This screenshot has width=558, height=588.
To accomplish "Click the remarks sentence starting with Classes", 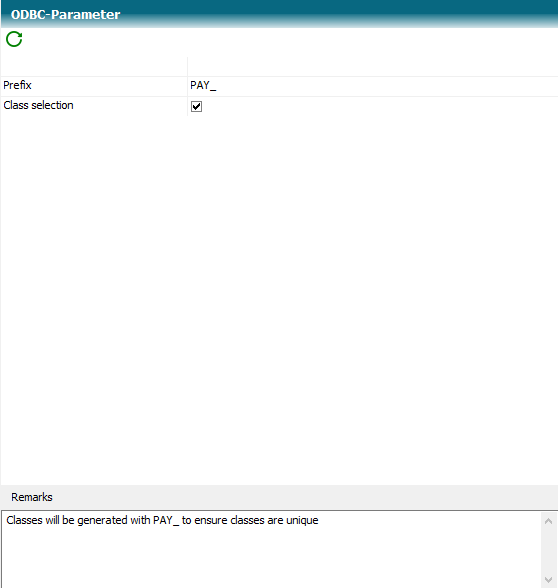I will pos(162,520).
